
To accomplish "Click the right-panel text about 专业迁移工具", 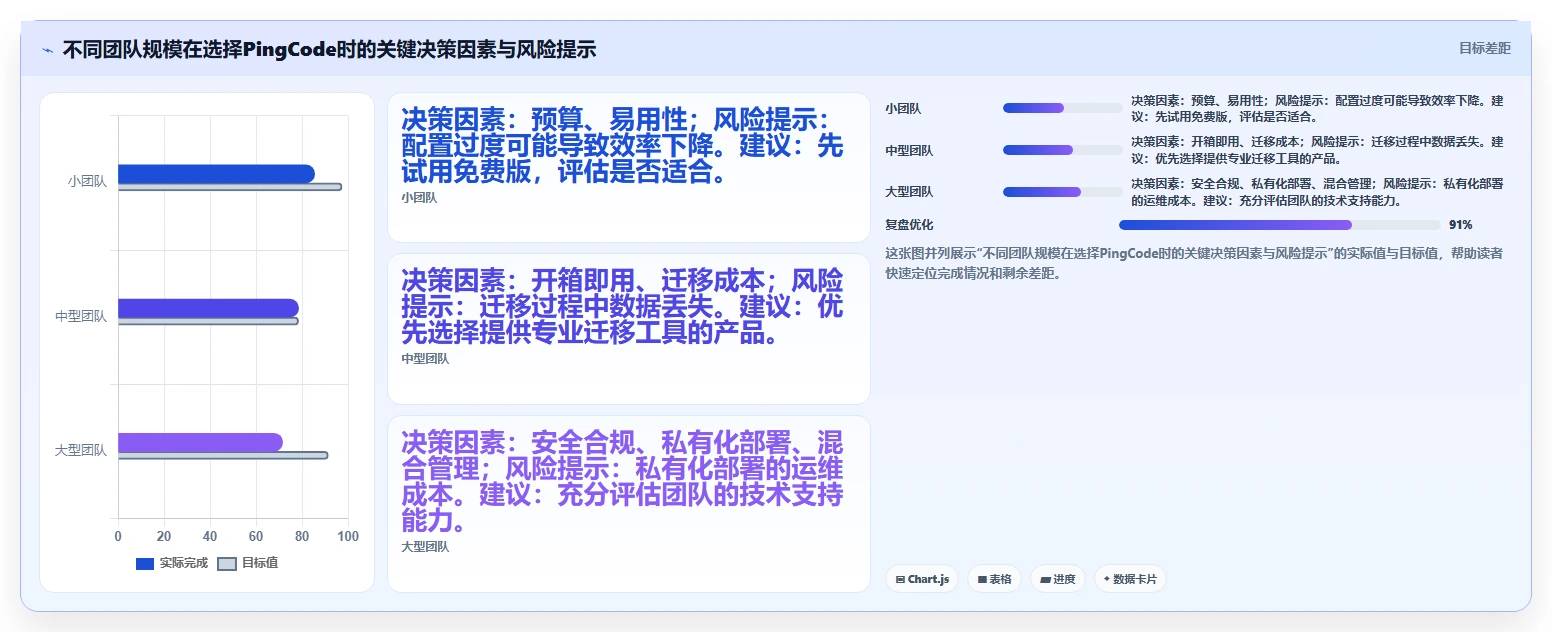I will pyautogui.click(x=1317, y=150).
